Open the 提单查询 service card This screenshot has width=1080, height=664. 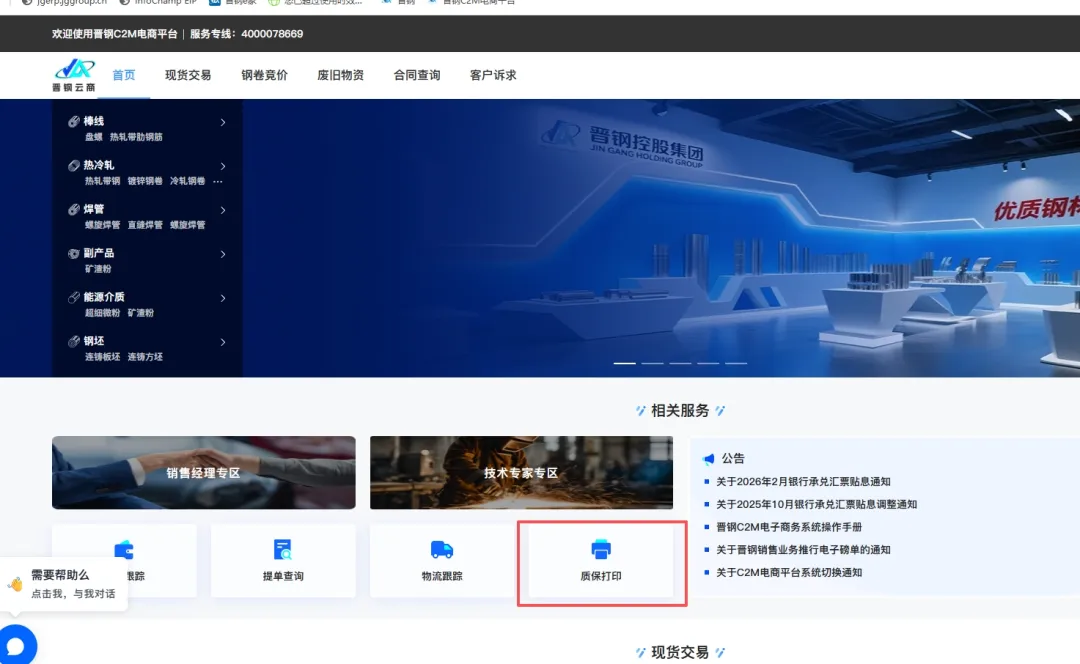283,561
